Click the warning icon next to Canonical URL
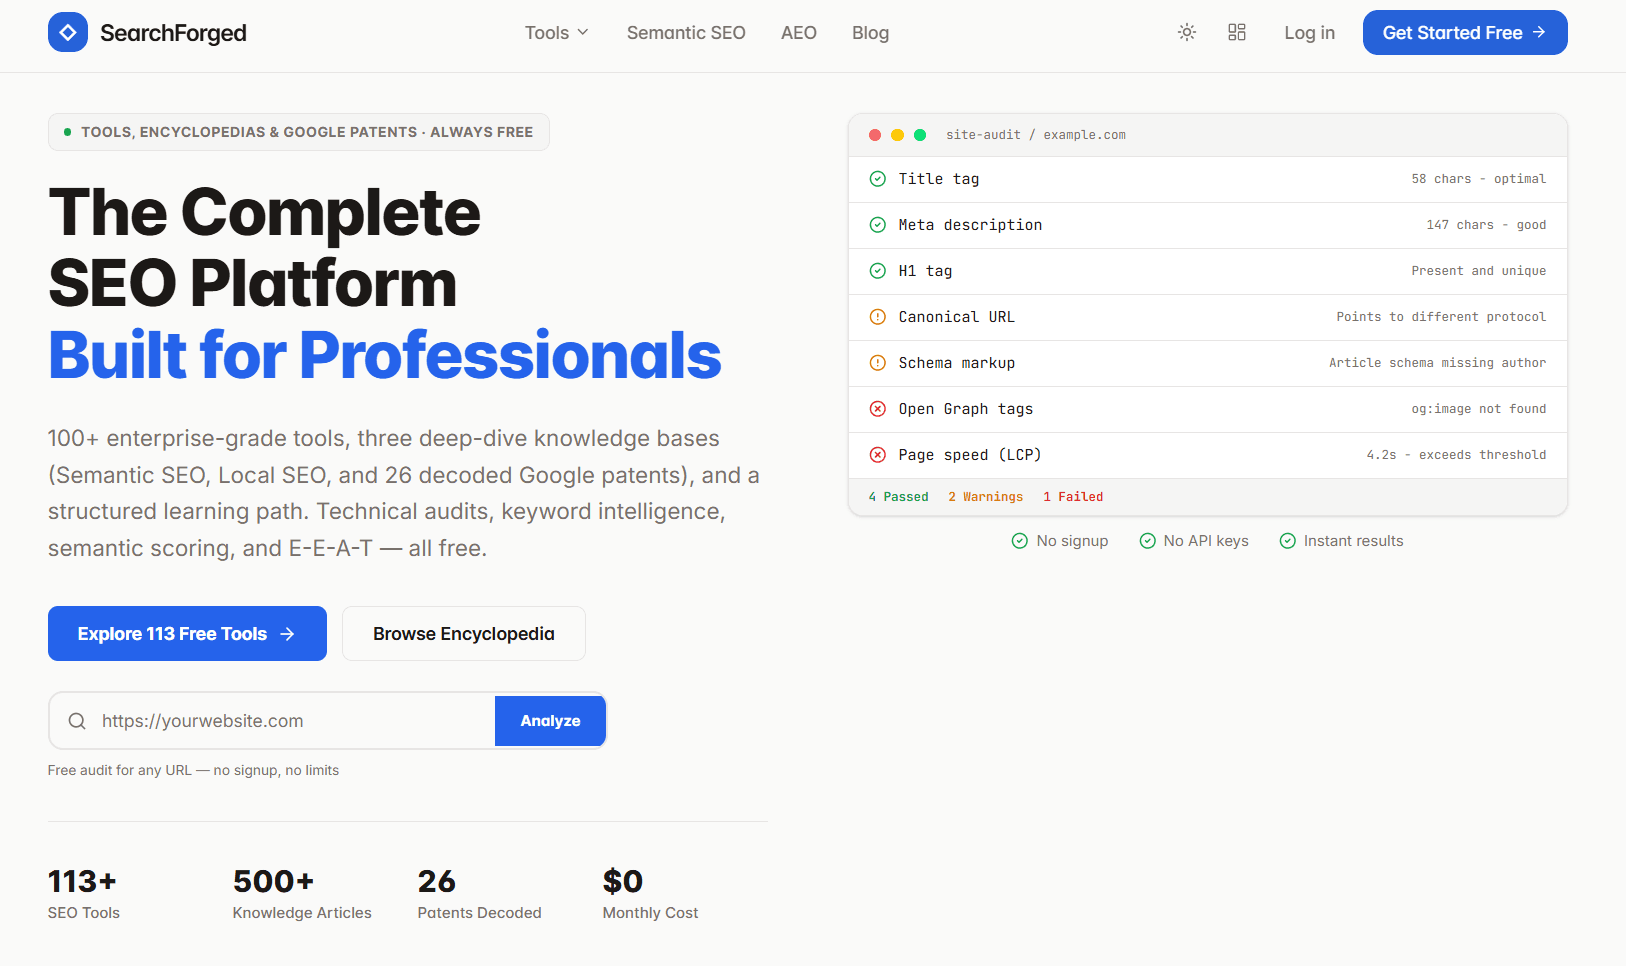 [878, 316]
